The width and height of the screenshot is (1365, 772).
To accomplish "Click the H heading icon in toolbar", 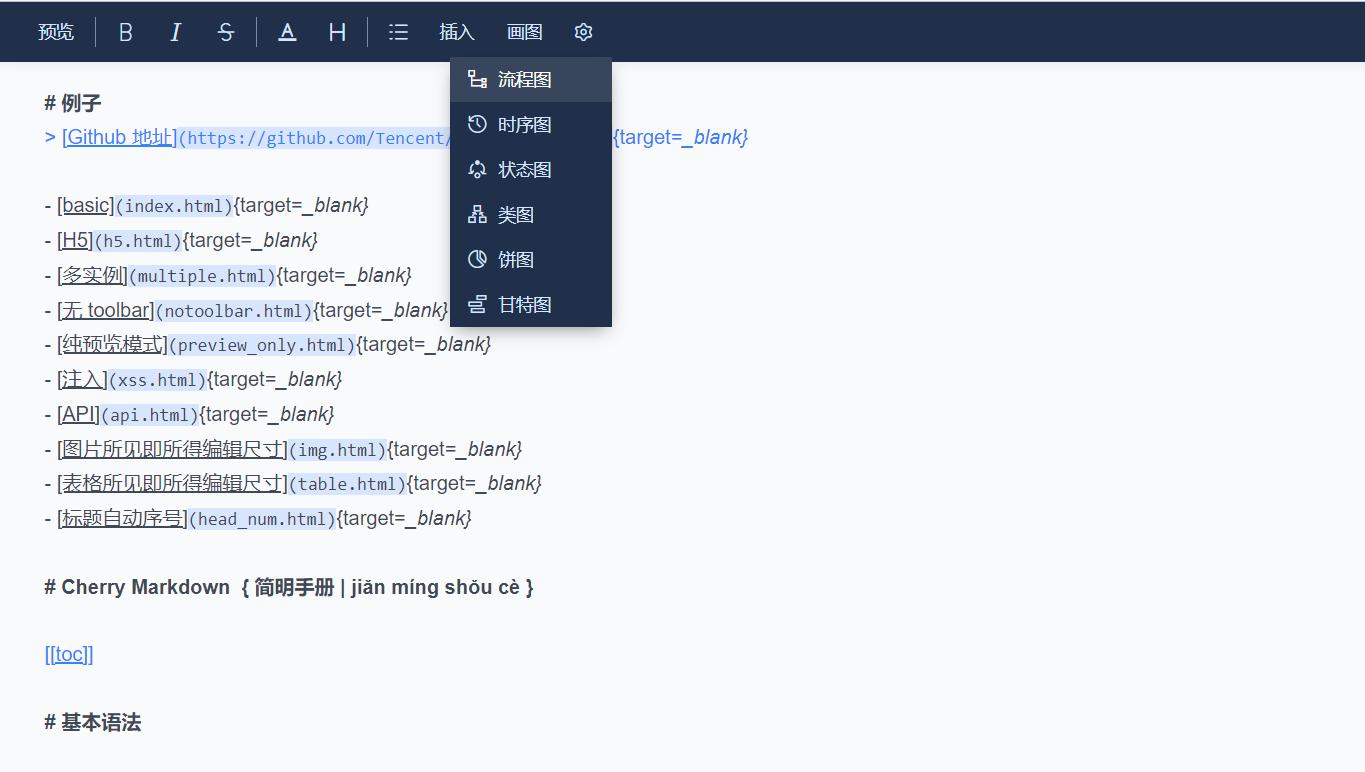I will click(336, 31).
